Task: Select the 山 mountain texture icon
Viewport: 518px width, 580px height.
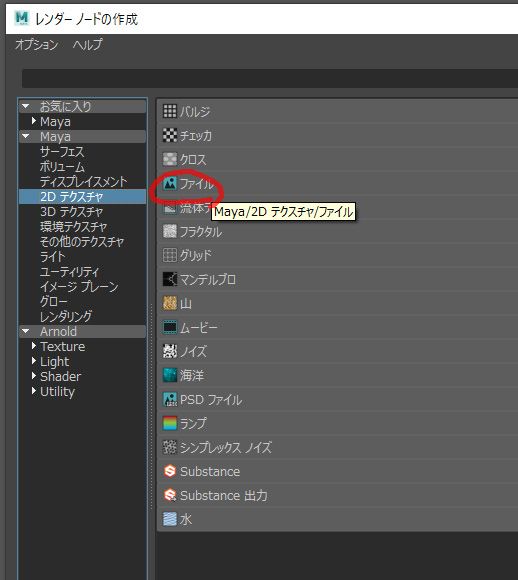Action: [170, 303]
